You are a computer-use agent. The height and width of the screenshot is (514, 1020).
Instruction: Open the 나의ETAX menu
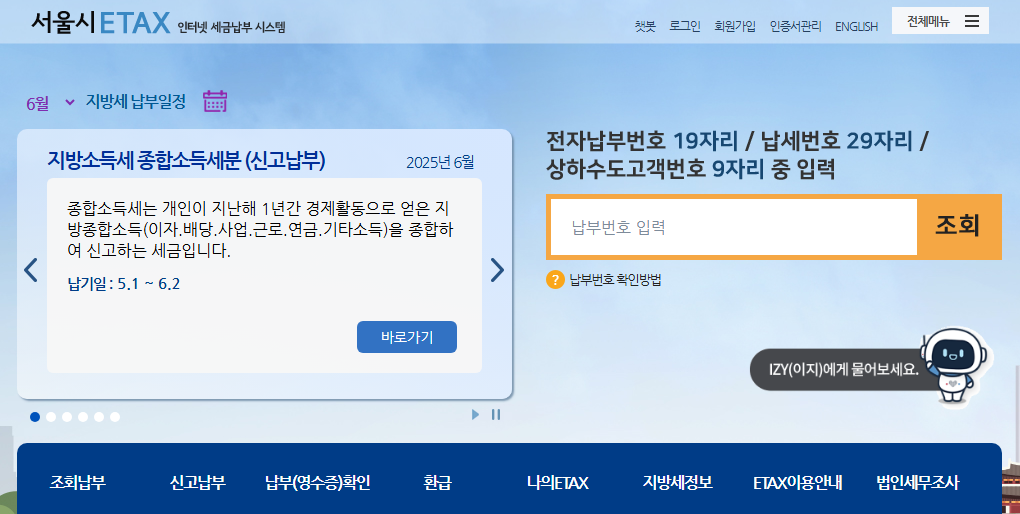click(x=557, y=483)
